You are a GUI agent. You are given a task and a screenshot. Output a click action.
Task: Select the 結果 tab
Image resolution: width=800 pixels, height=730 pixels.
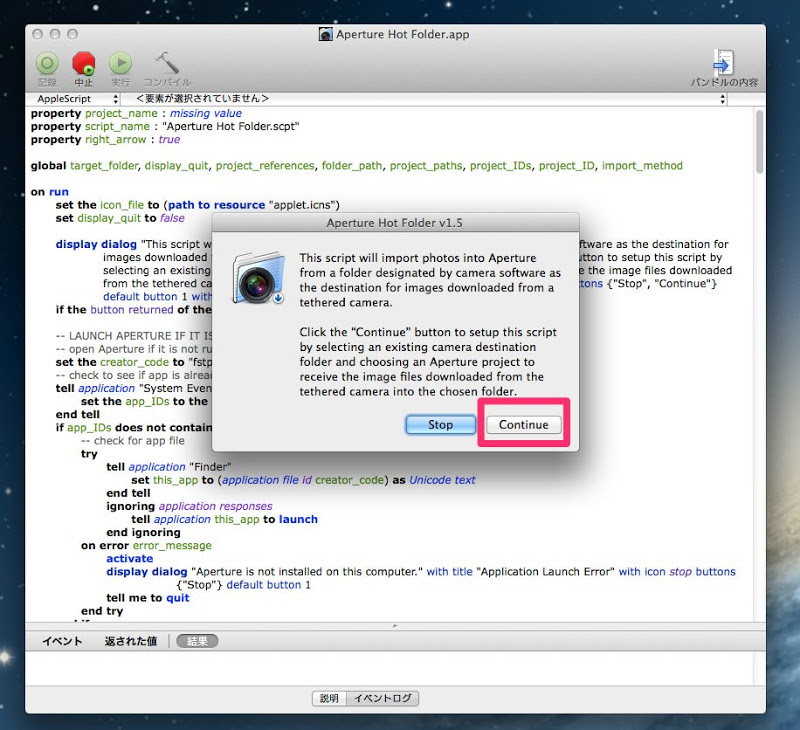pos(197,641)
